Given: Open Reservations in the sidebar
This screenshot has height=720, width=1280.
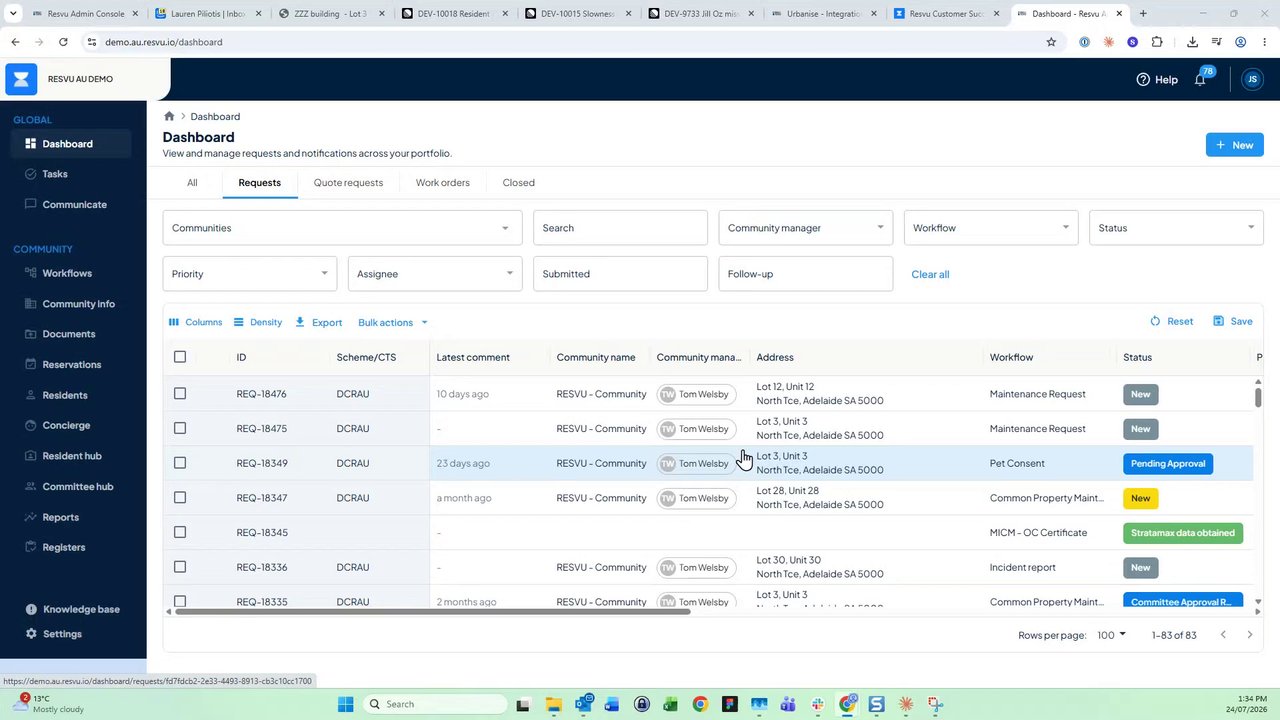Looking at the screenshot, I should [x=71, y=364].
